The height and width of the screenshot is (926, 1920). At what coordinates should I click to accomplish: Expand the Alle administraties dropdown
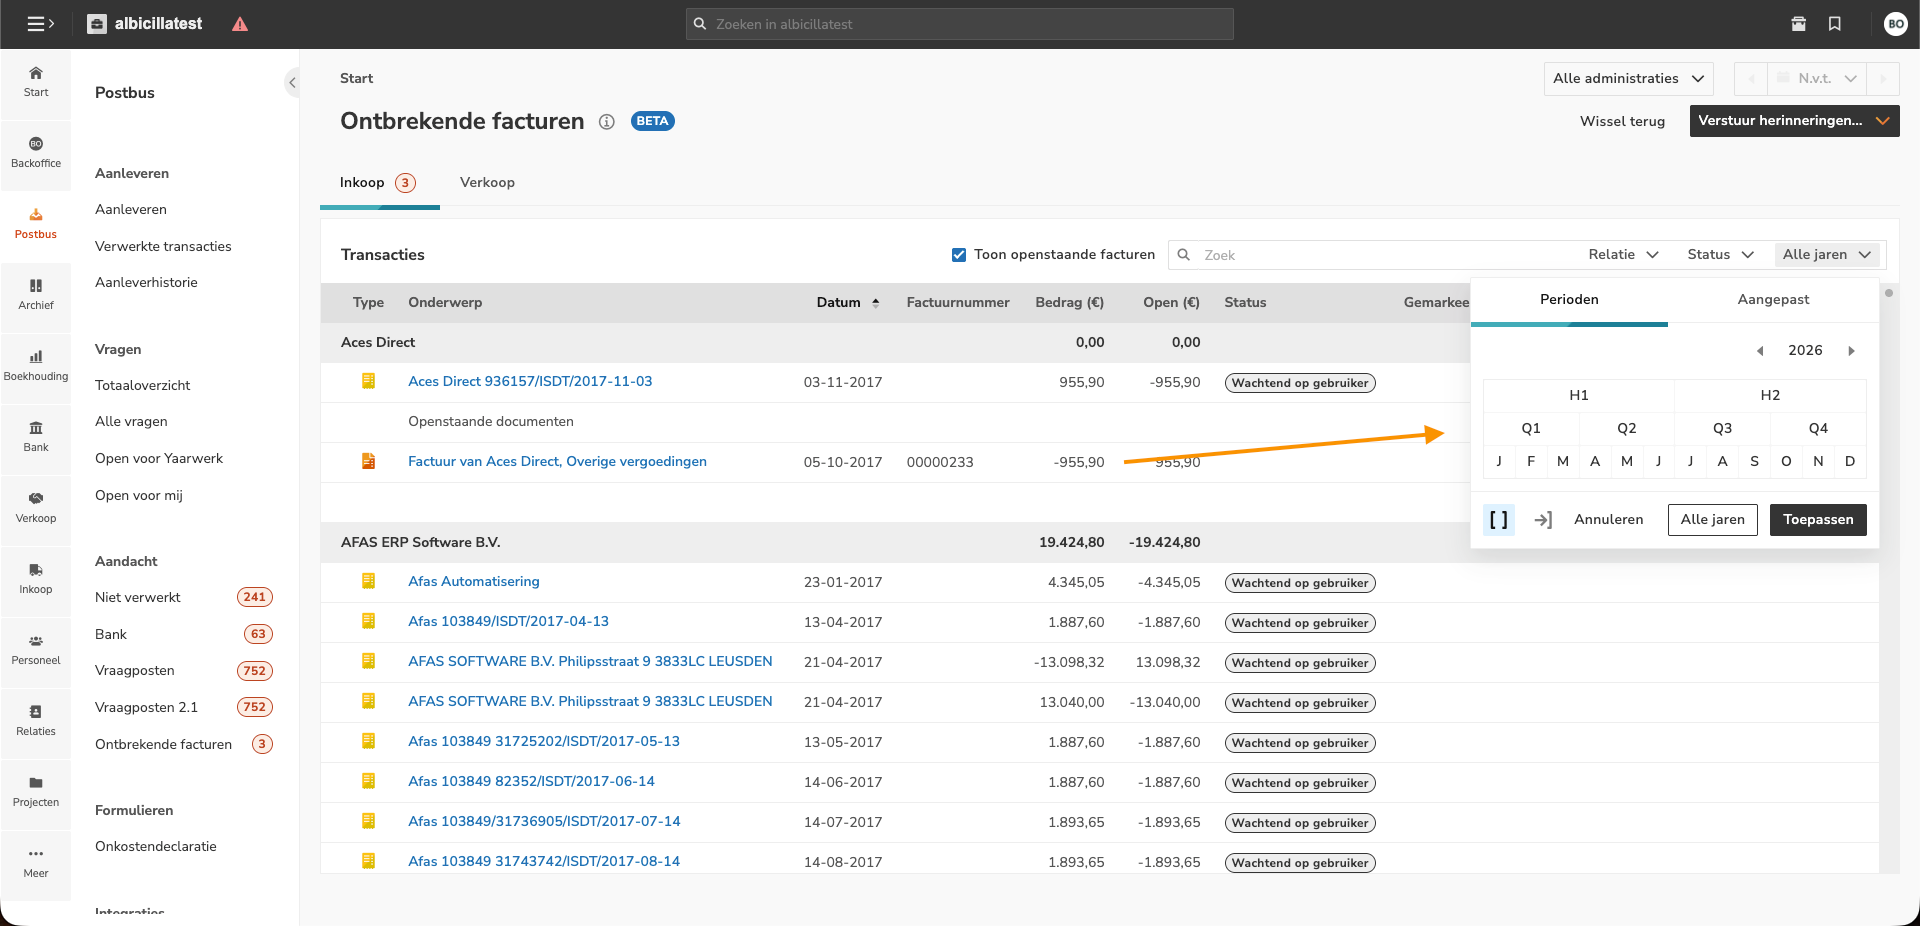[1627, 79]
